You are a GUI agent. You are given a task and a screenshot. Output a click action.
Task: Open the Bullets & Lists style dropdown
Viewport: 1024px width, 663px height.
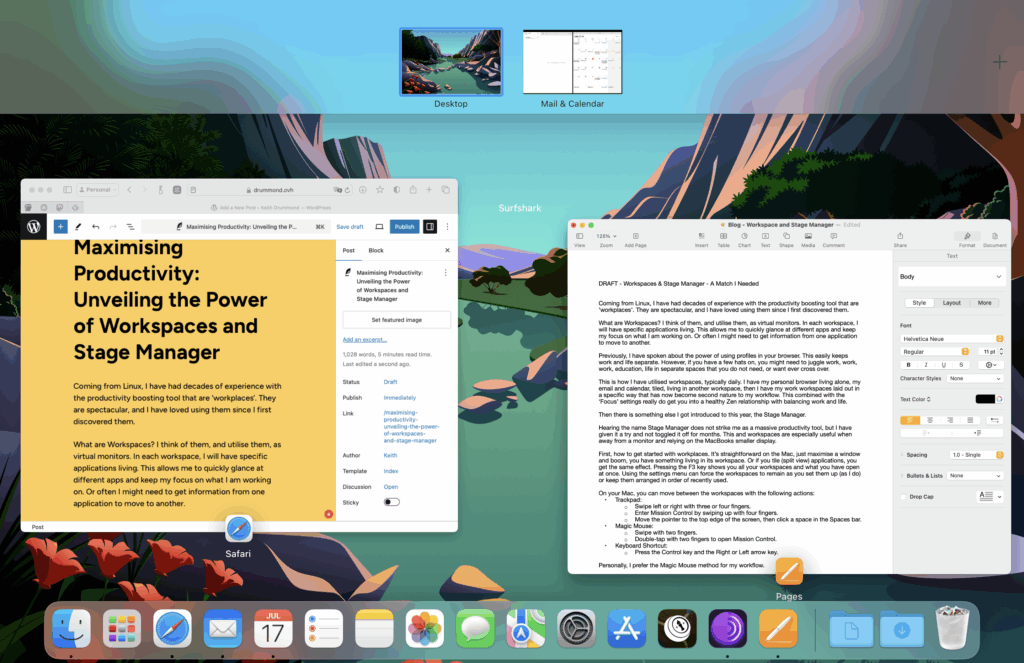pyautogui.click(x=975, y=476)
